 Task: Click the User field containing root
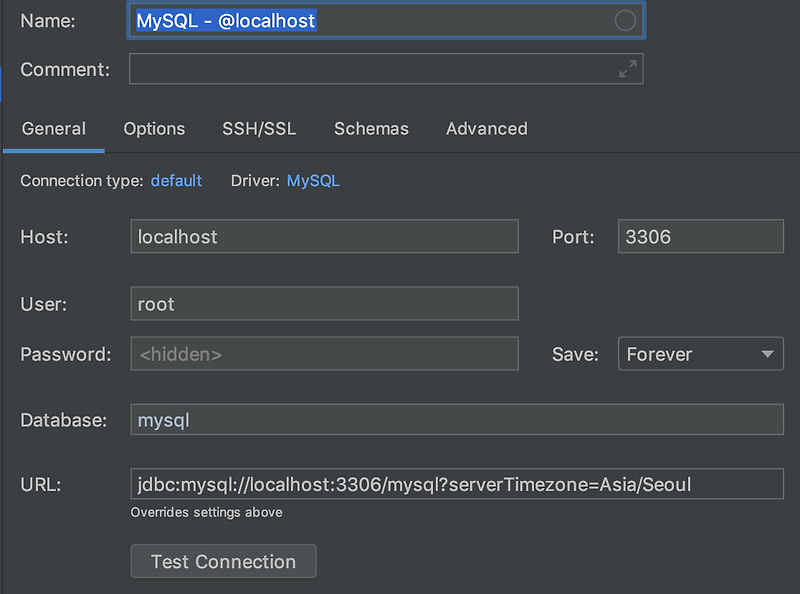324,304
